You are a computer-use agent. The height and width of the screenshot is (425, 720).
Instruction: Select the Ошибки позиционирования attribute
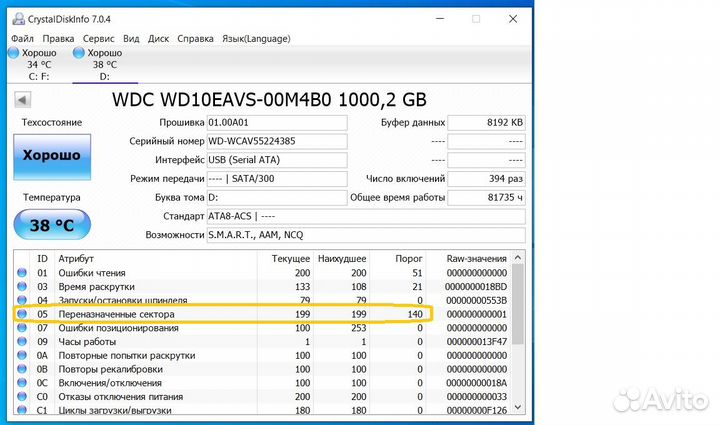tap(118, 328)
